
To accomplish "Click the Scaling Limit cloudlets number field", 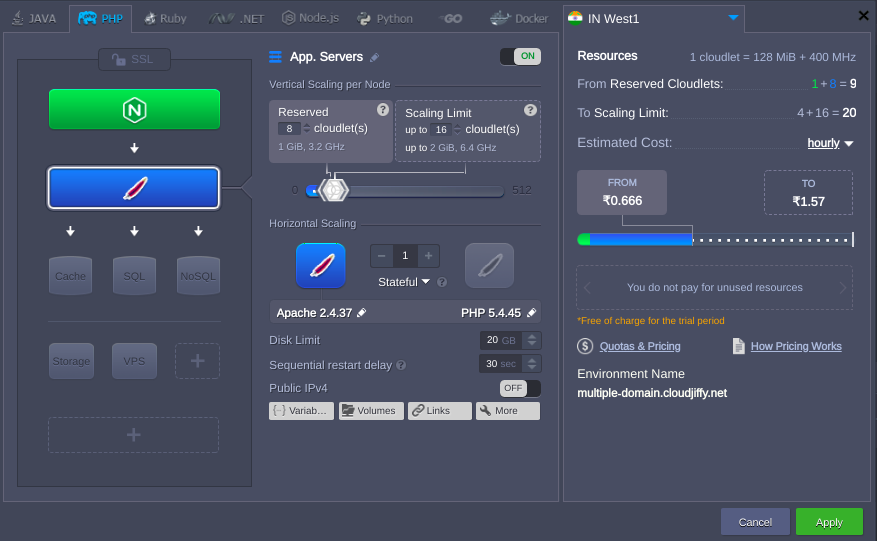I will click(x=441, y=130).
